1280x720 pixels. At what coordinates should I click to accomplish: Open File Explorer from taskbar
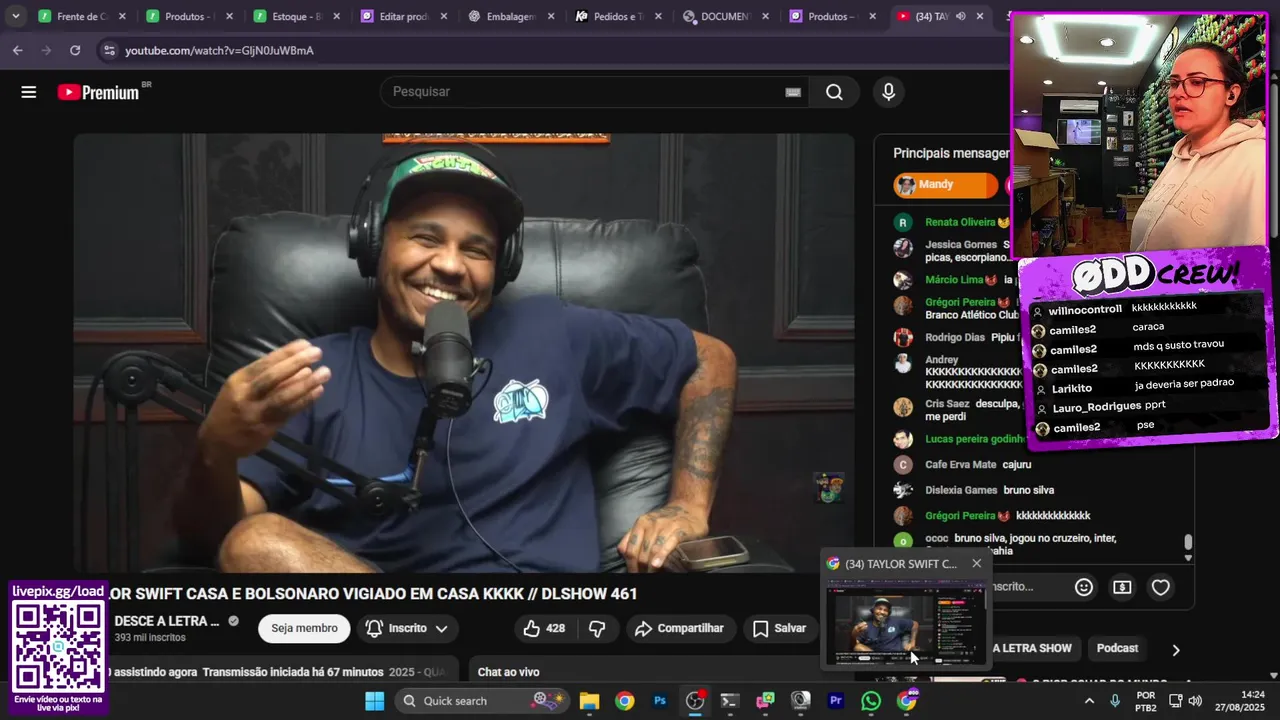(x=589, y=701)
